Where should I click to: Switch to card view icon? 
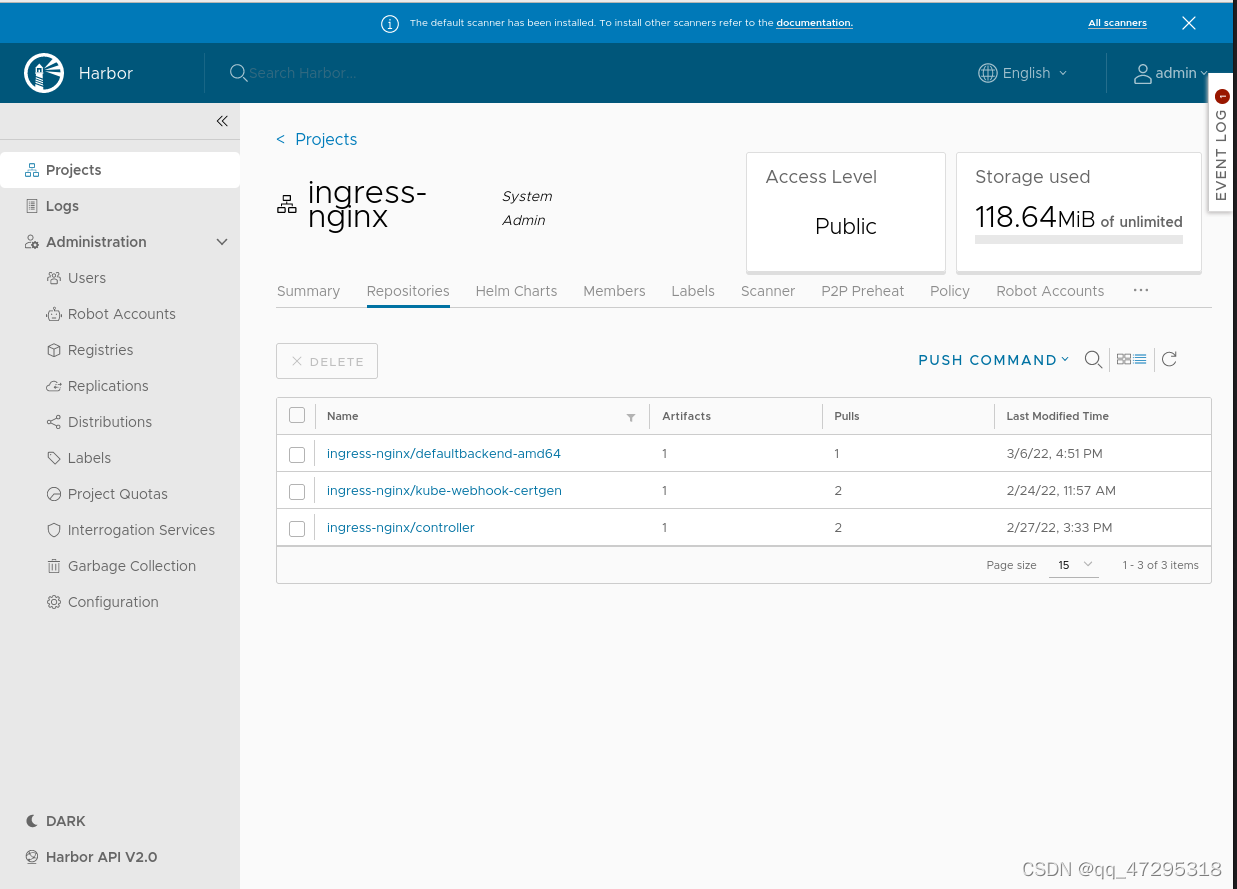(1124, 359)
